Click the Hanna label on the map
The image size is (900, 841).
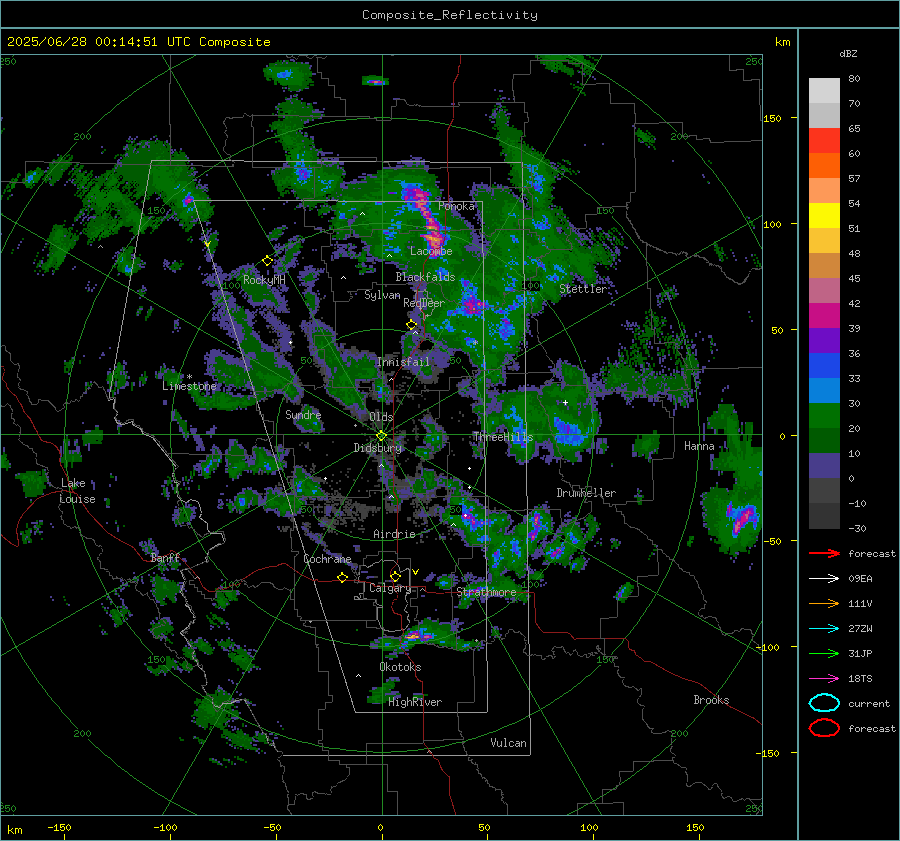[x=699, y=446]
